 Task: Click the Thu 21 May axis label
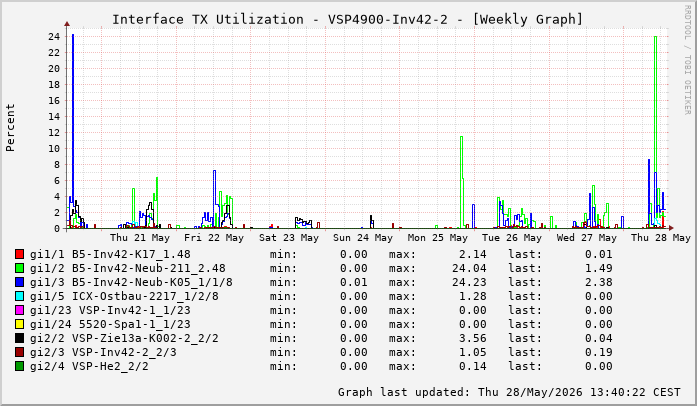point(140,238)
